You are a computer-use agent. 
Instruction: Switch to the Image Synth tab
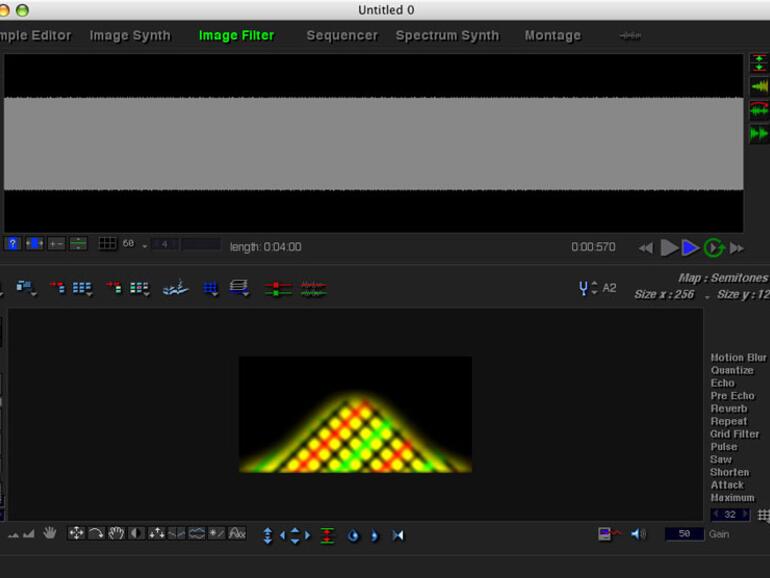point(130,36)
